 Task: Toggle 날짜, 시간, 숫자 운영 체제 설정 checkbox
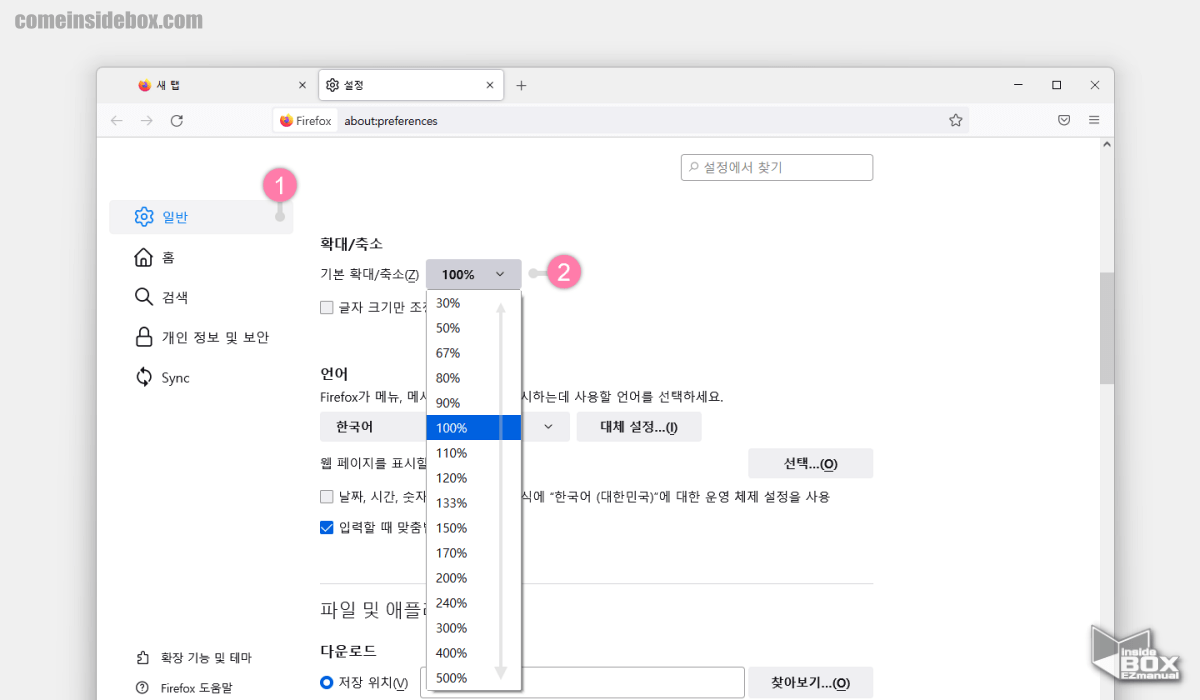(x=326, y=497)
